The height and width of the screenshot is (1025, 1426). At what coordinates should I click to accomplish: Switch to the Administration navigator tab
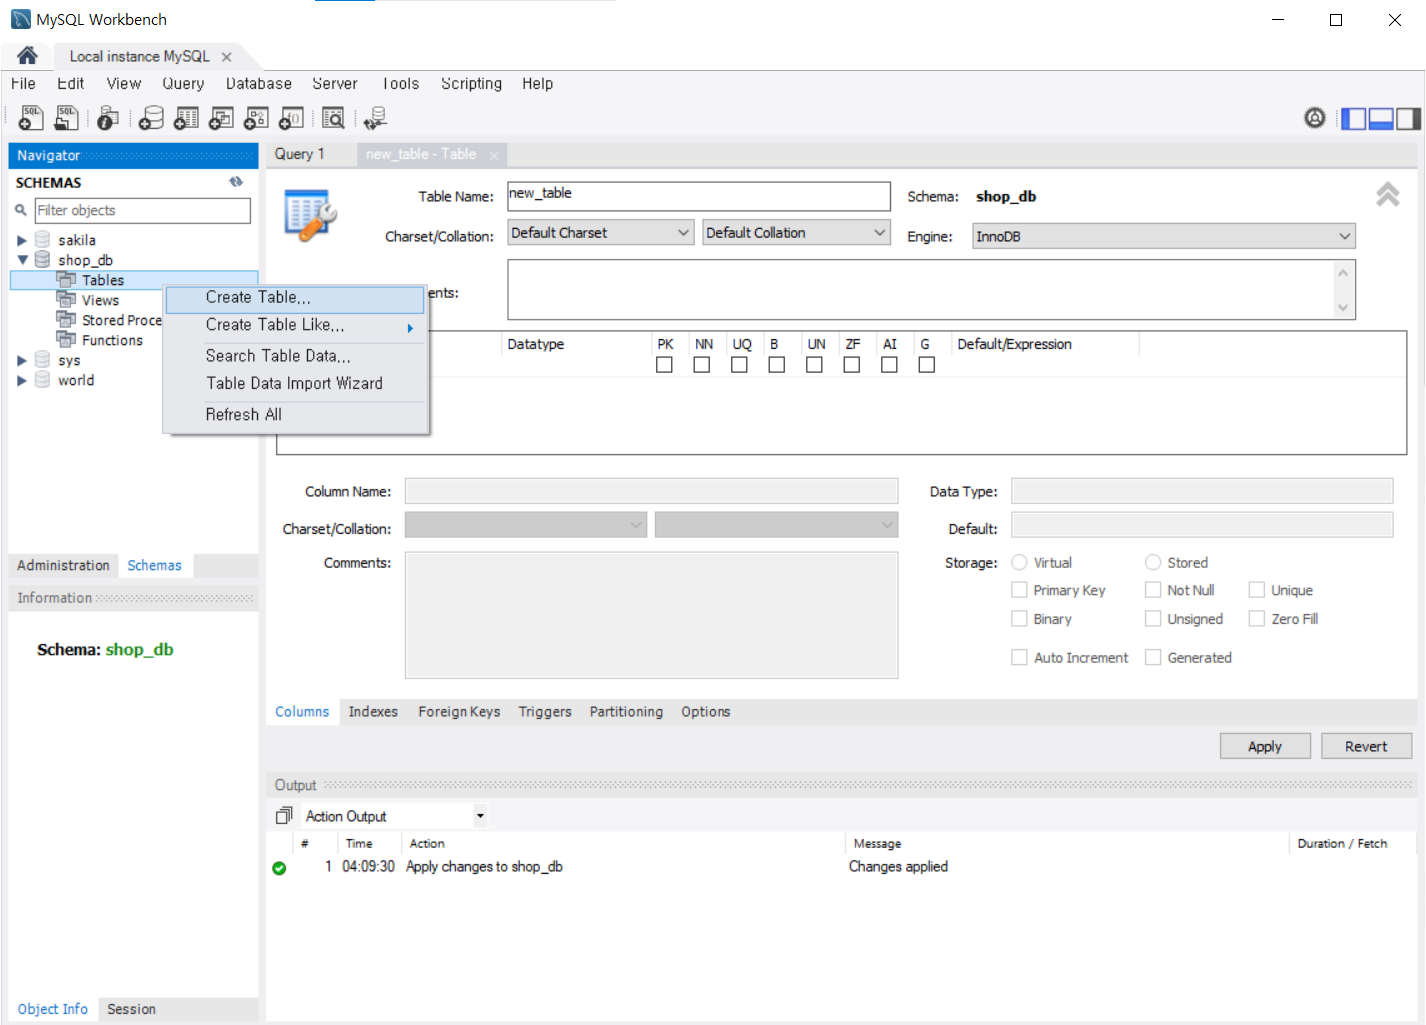tap(63, 565)
